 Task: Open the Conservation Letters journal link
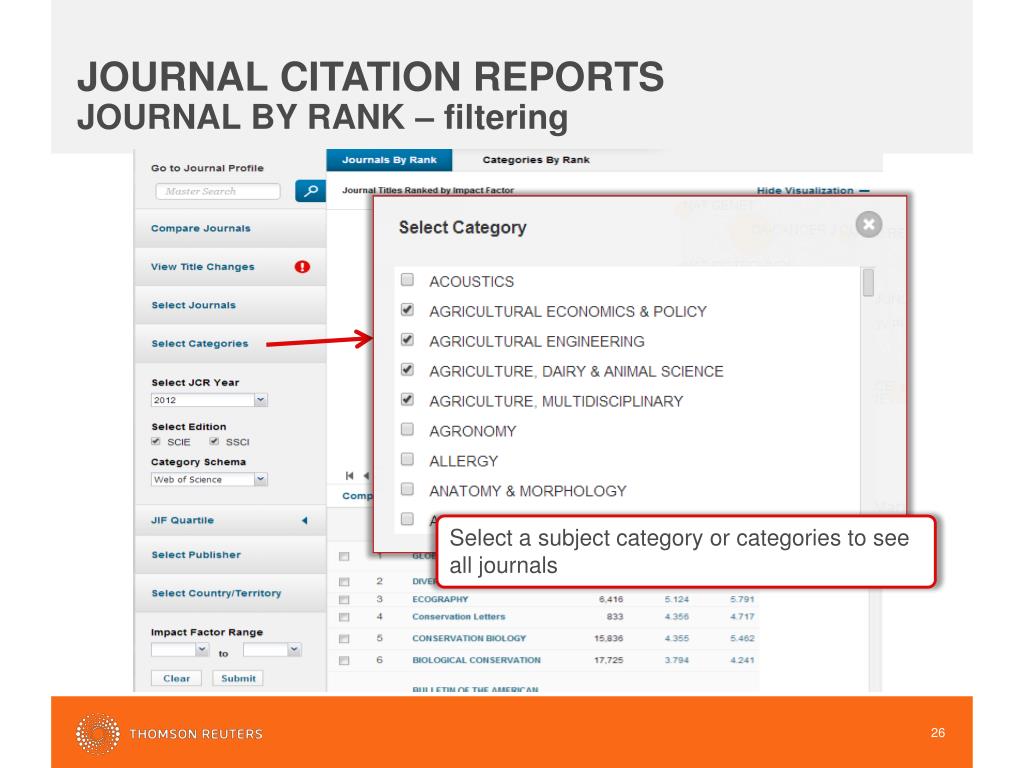click(458, 616)
